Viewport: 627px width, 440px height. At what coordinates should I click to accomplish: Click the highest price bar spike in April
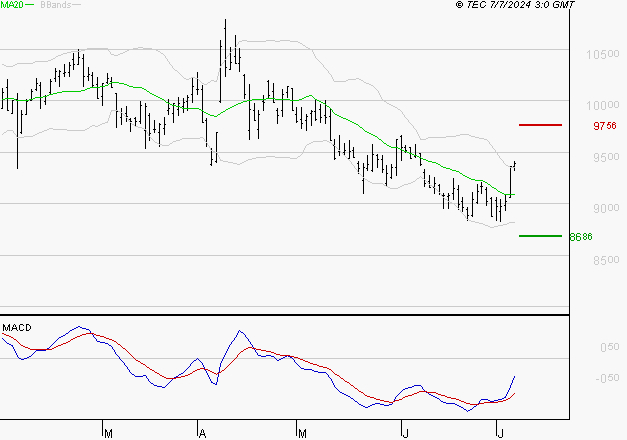pyautogui.click(x=225, y=48)
